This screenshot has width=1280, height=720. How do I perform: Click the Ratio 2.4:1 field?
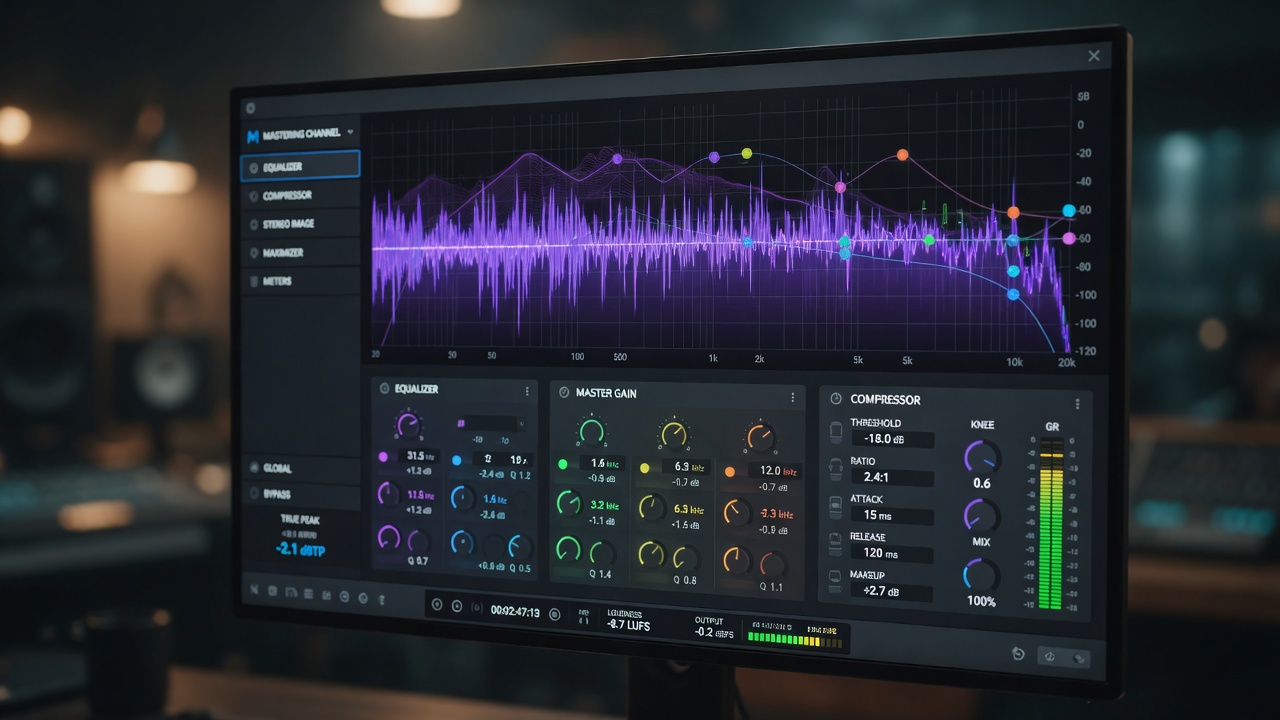coord(892,478)
